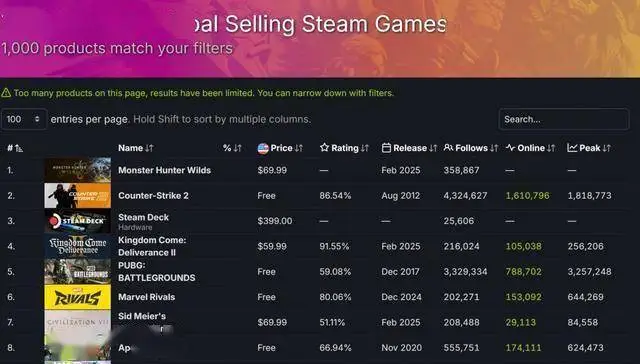Click the calendar icon next to Release

coord(386,148)
